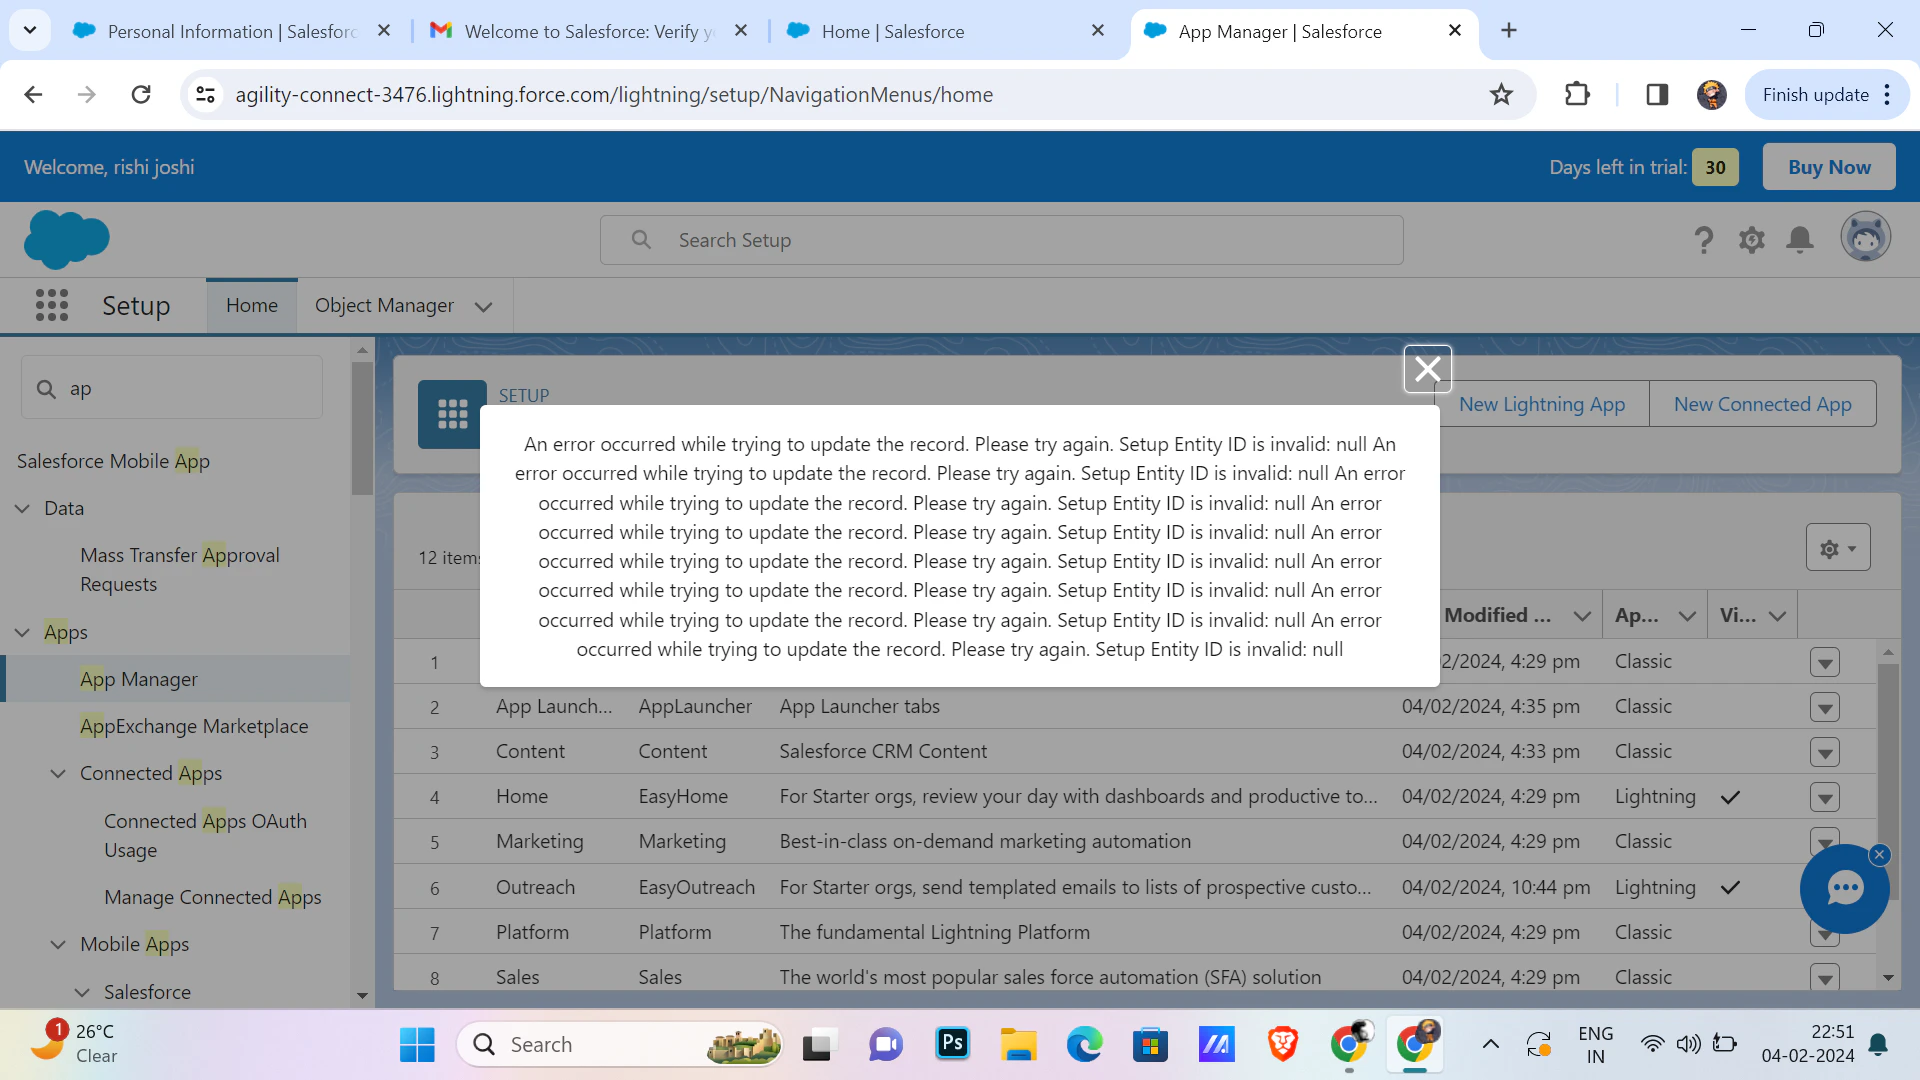This screenshot has width=1920, height=1080.
Task: Open Salesforce Mobile App in sidebar
Action: point(113,462)
